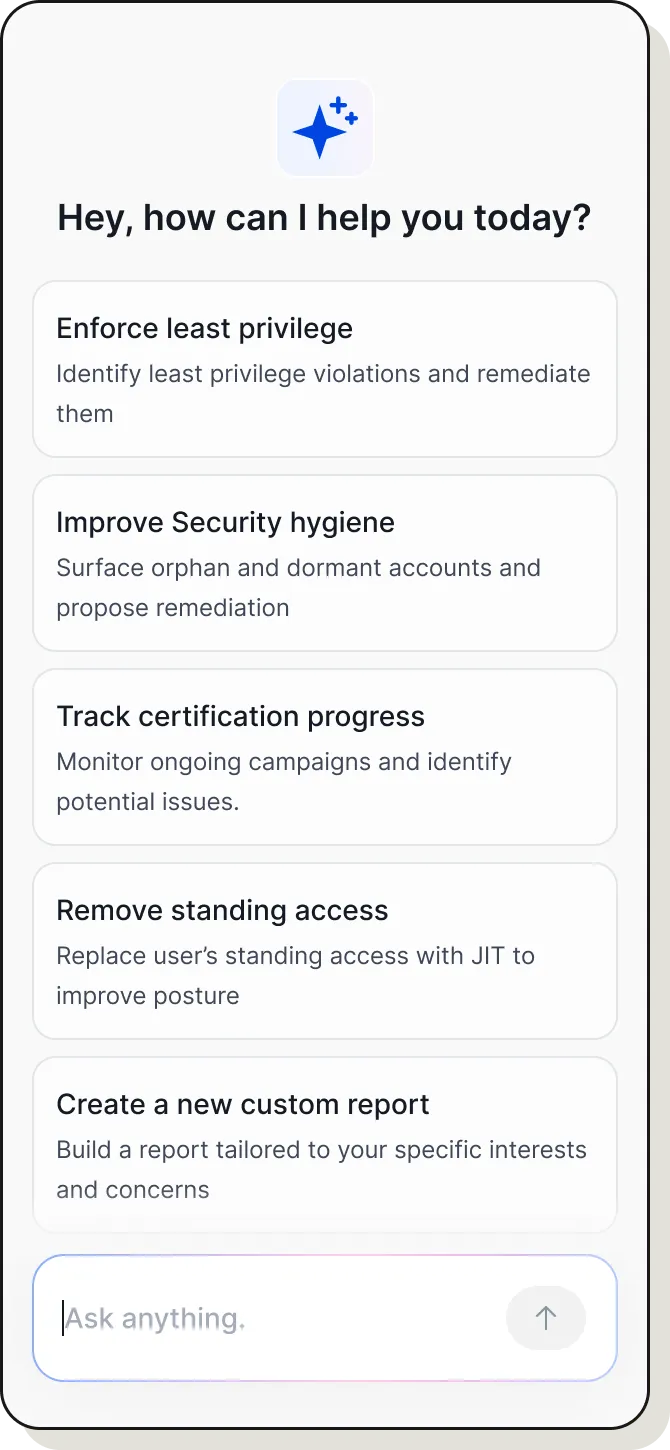This screenshot has height=1450, width=670.
Task: Tap the circular submit icon beside the input
Action: click(546, 1318)
